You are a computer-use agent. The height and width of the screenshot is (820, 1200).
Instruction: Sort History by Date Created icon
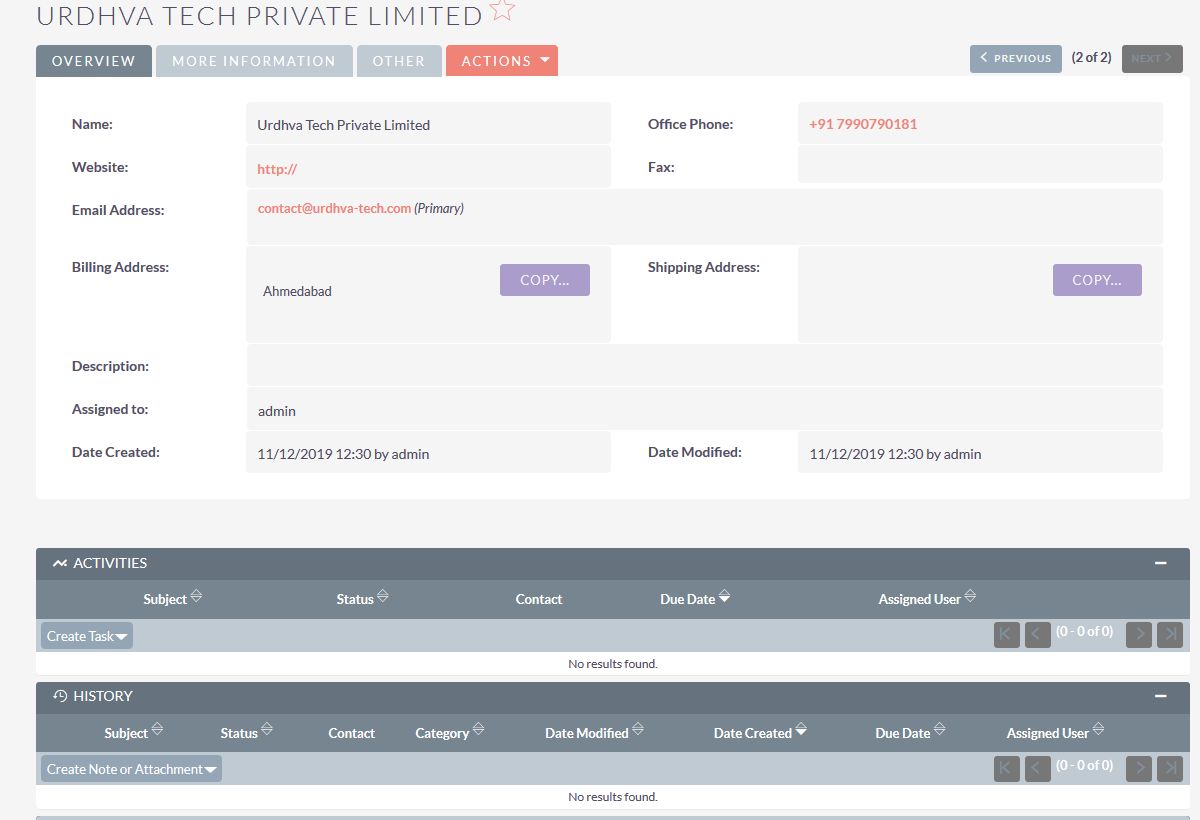pyautogui.click(x=801, y=731)
